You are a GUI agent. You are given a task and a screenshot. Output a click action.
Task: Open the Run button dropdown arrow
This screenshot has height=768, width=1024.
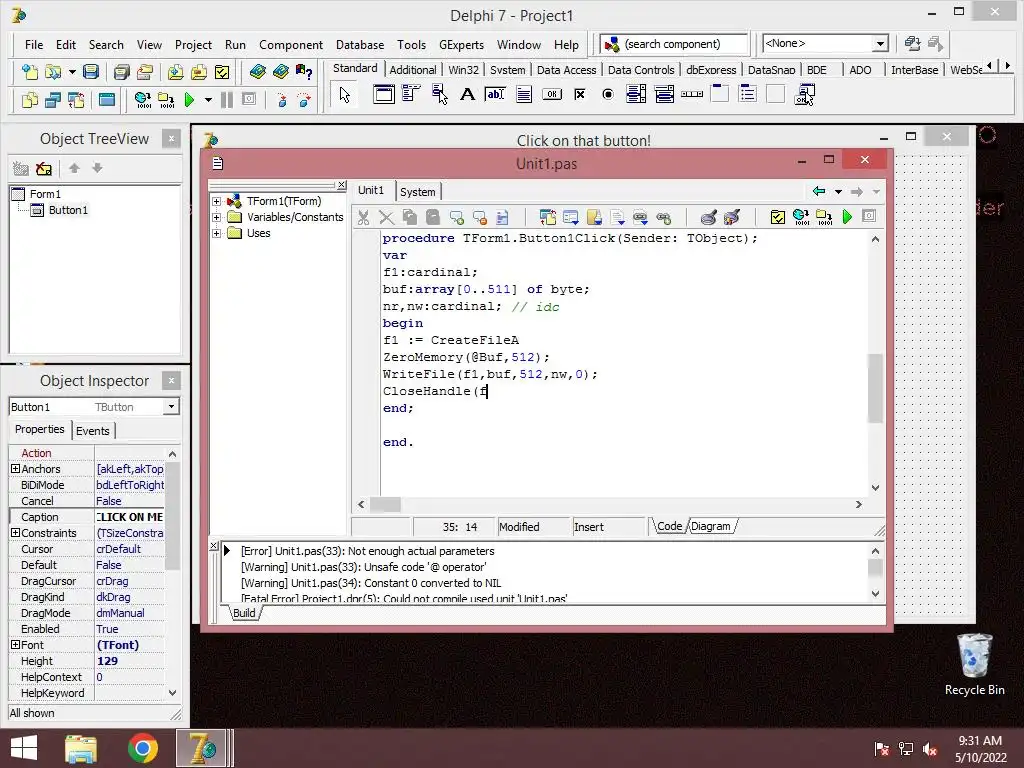208,100
